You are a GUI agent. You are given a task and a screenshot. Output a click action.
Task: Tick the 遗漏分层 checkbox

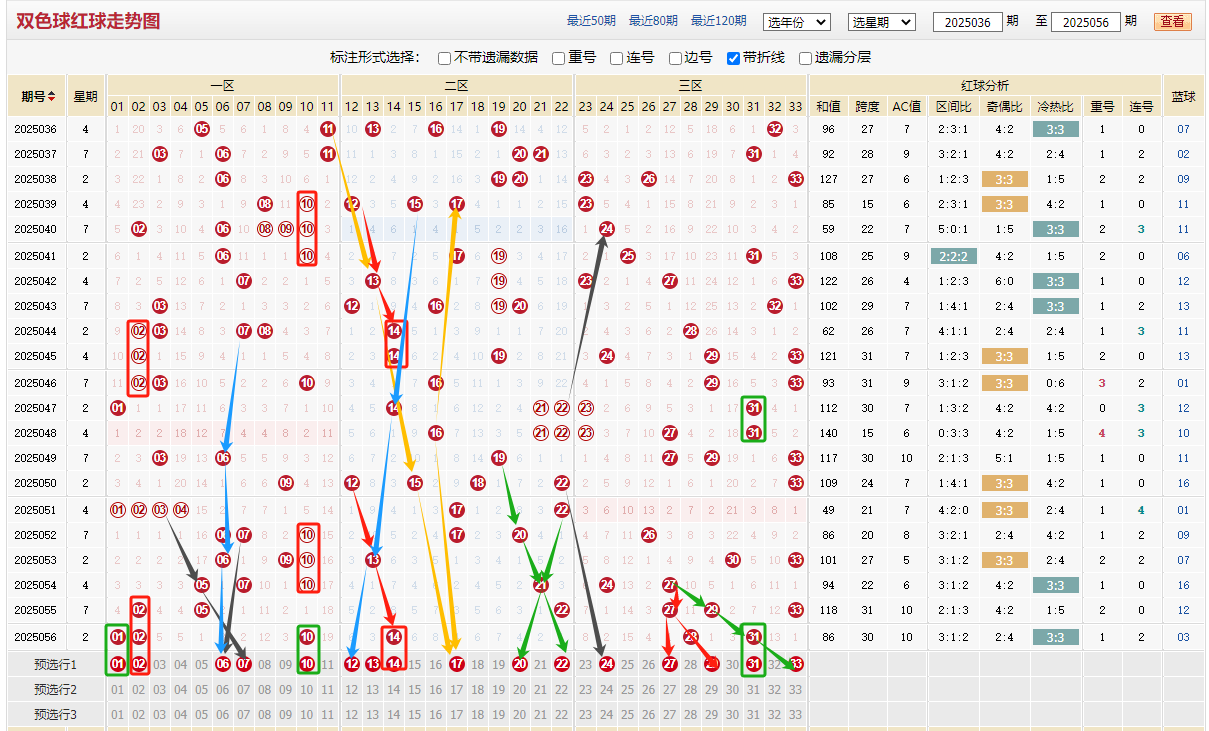coord(806,58)
